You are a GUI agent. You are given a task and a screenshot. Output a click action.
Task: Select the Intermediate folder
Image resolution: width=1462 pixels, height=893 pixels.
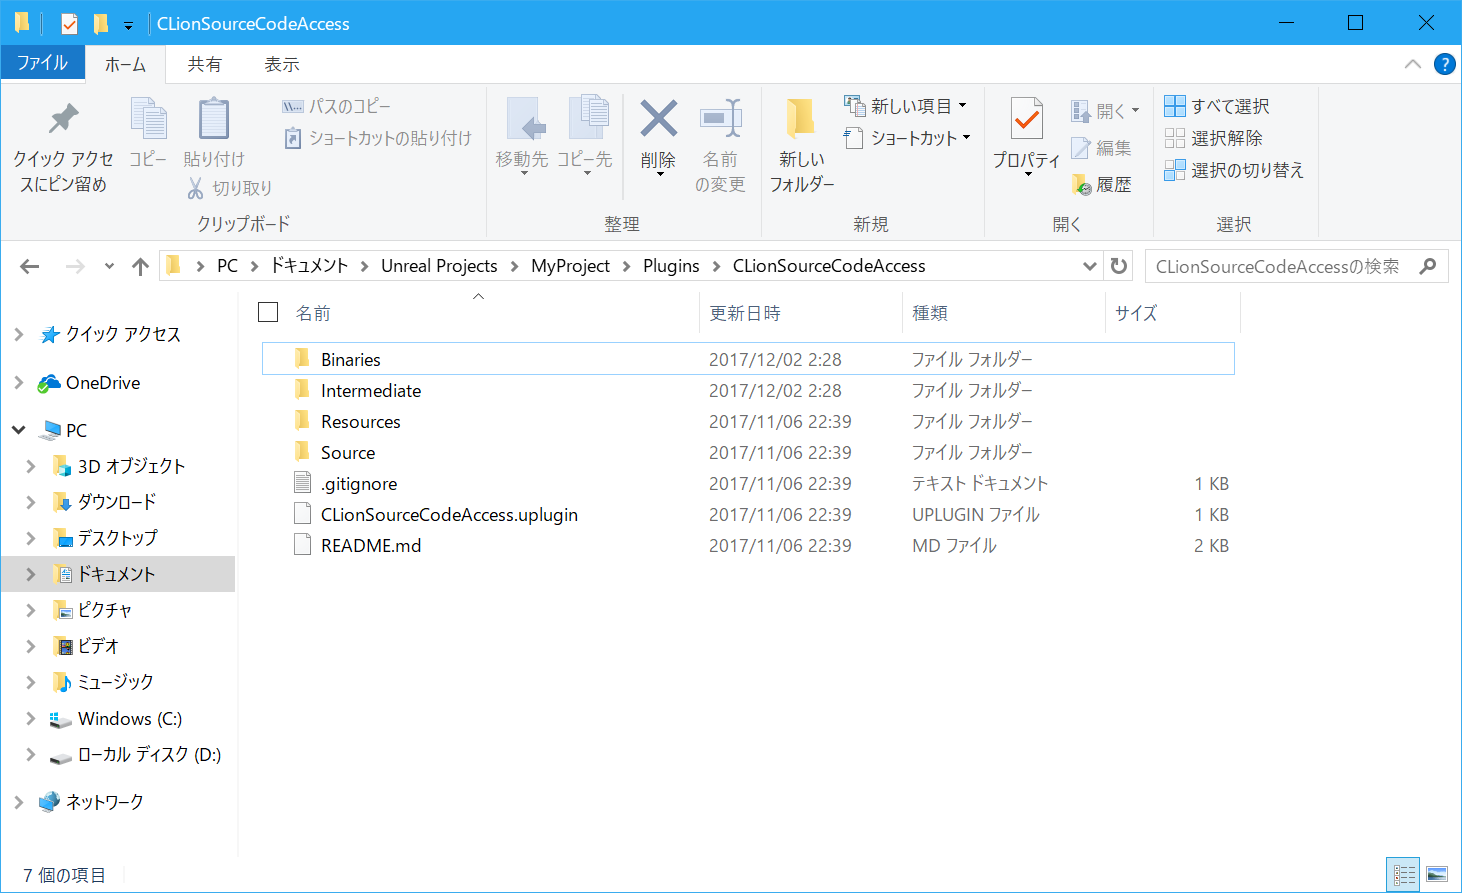(748, 390)
